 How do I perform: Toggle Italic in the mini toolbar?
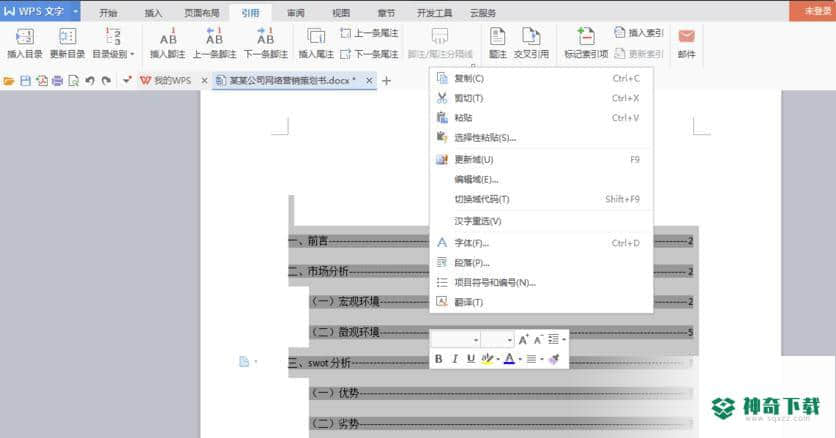[454, 359]
